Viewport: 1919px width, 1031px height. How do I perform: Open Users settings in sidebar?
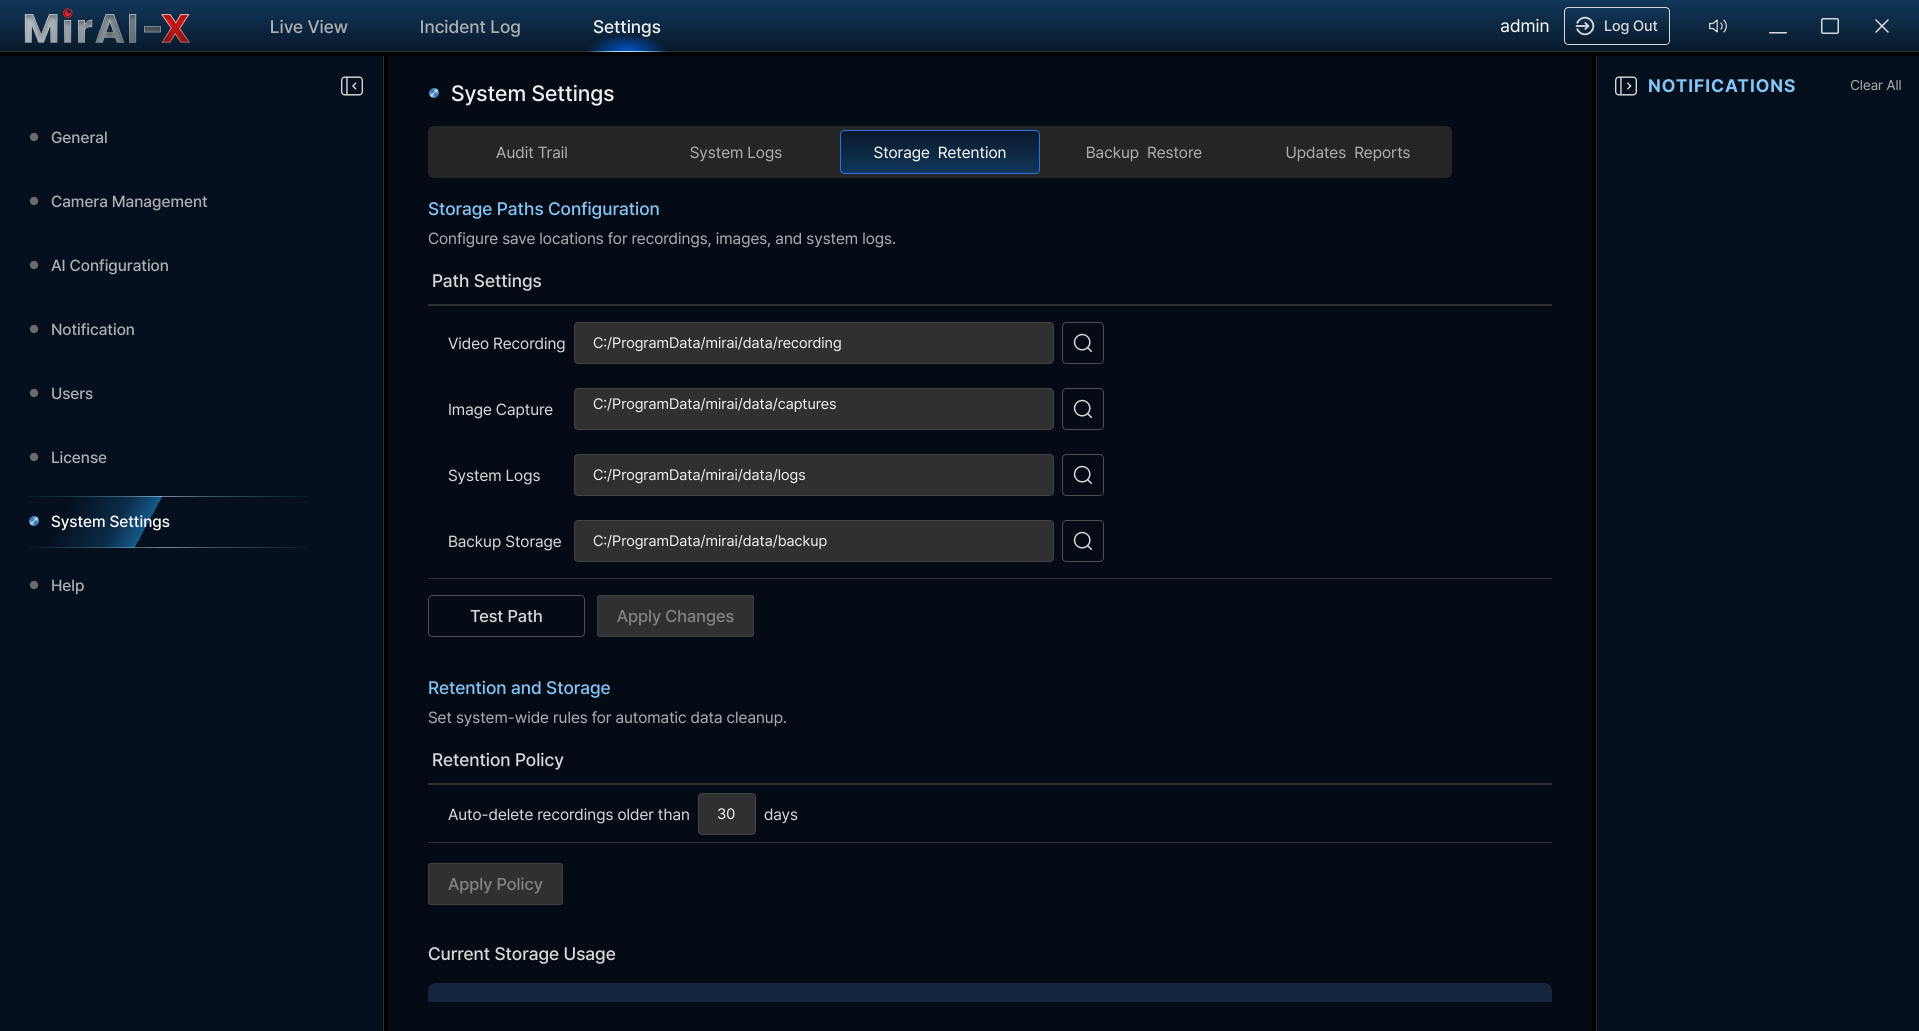click(x=72, y=393)
